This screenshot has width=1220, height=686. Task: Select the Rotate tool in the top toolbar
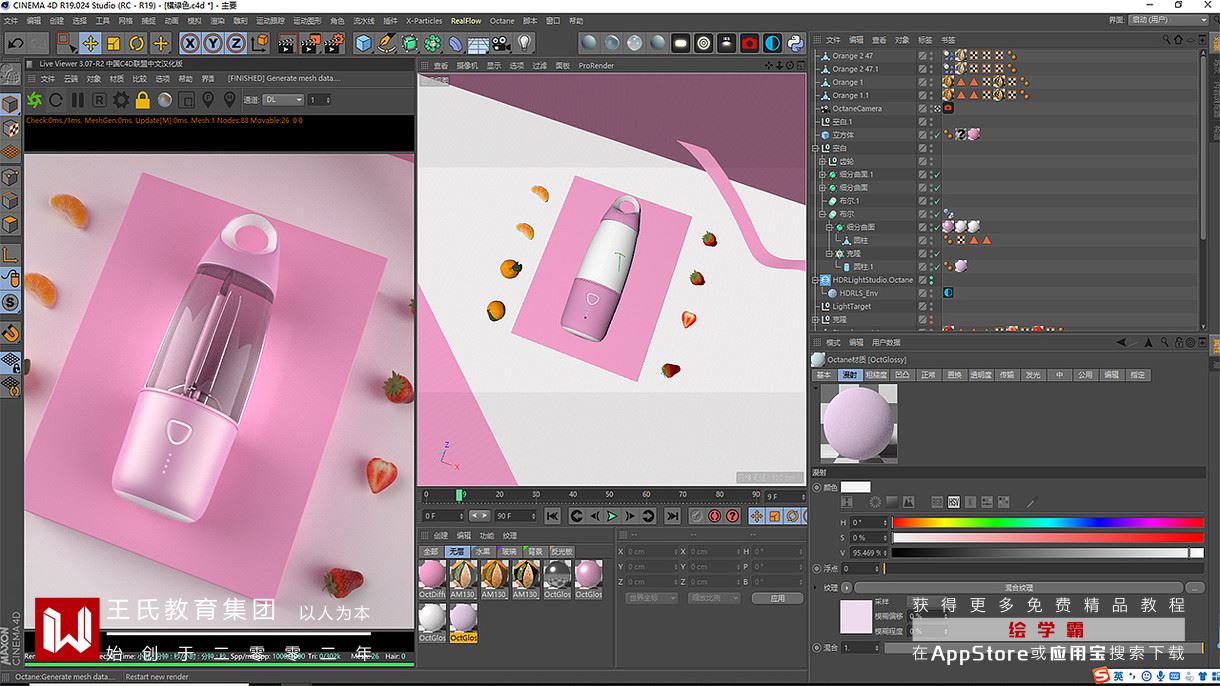pos(136,43)
